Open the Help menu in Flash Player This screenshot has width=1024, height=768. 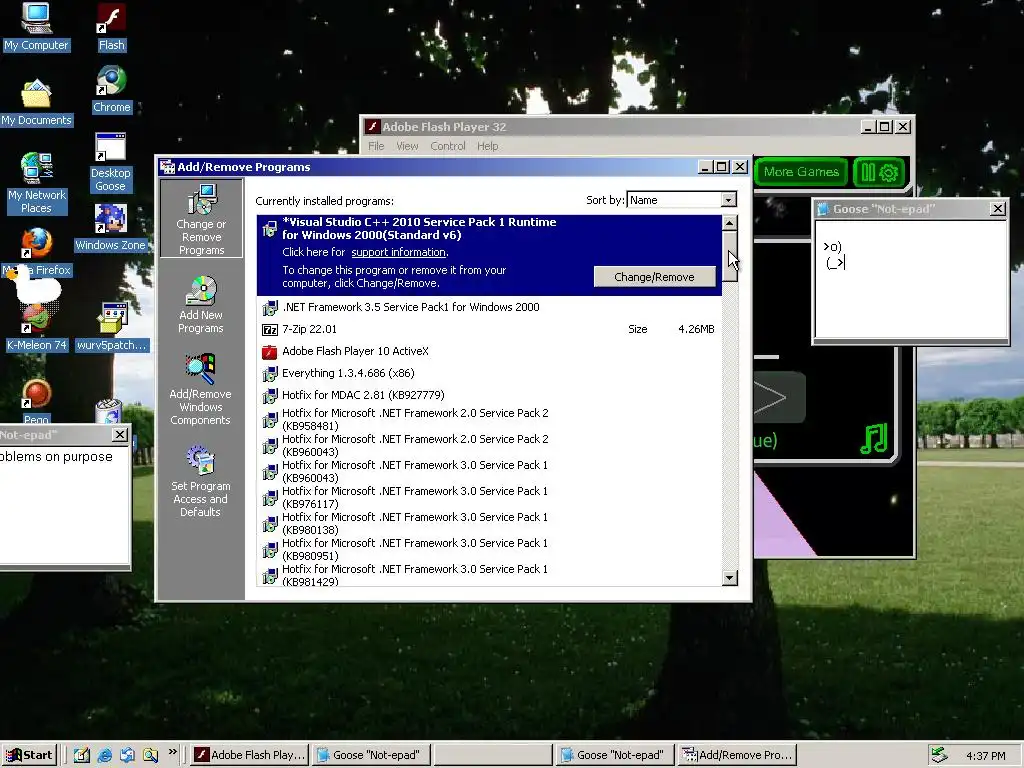(487, 146)
